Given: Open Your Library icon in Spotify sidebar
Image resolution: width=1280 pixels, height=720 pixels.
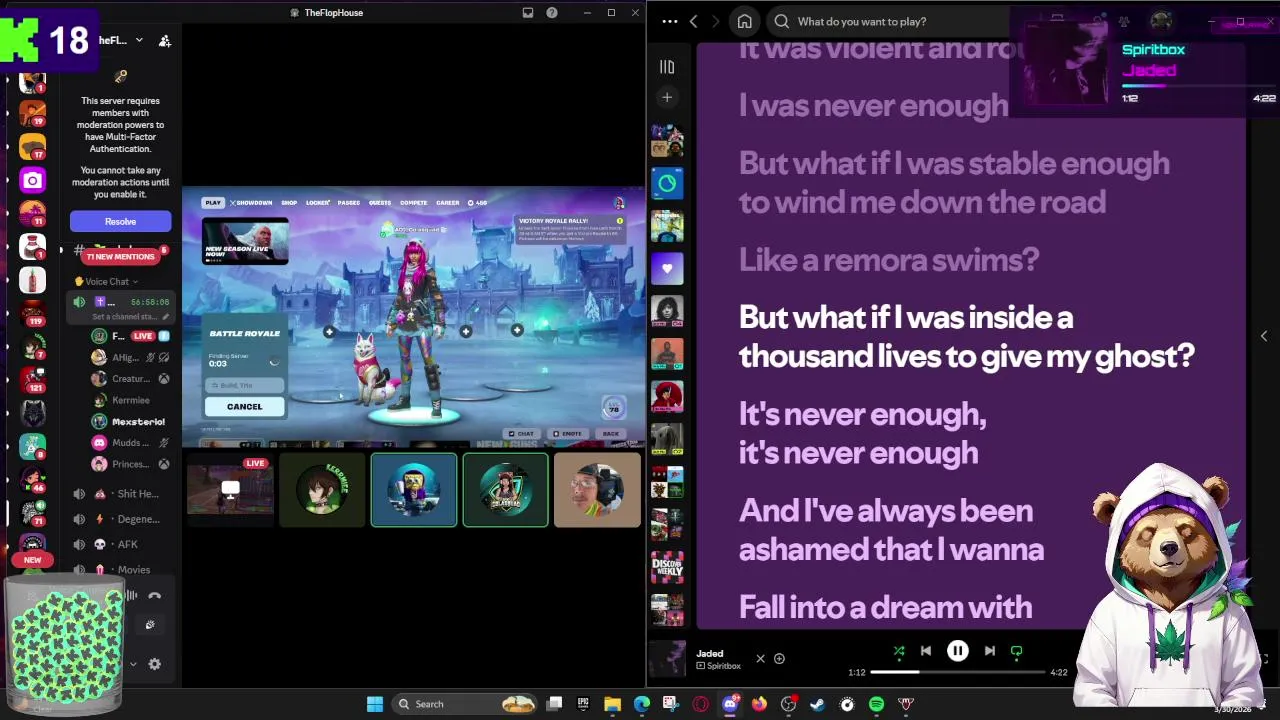Looking at the screenshot, I should coord(667,66).
